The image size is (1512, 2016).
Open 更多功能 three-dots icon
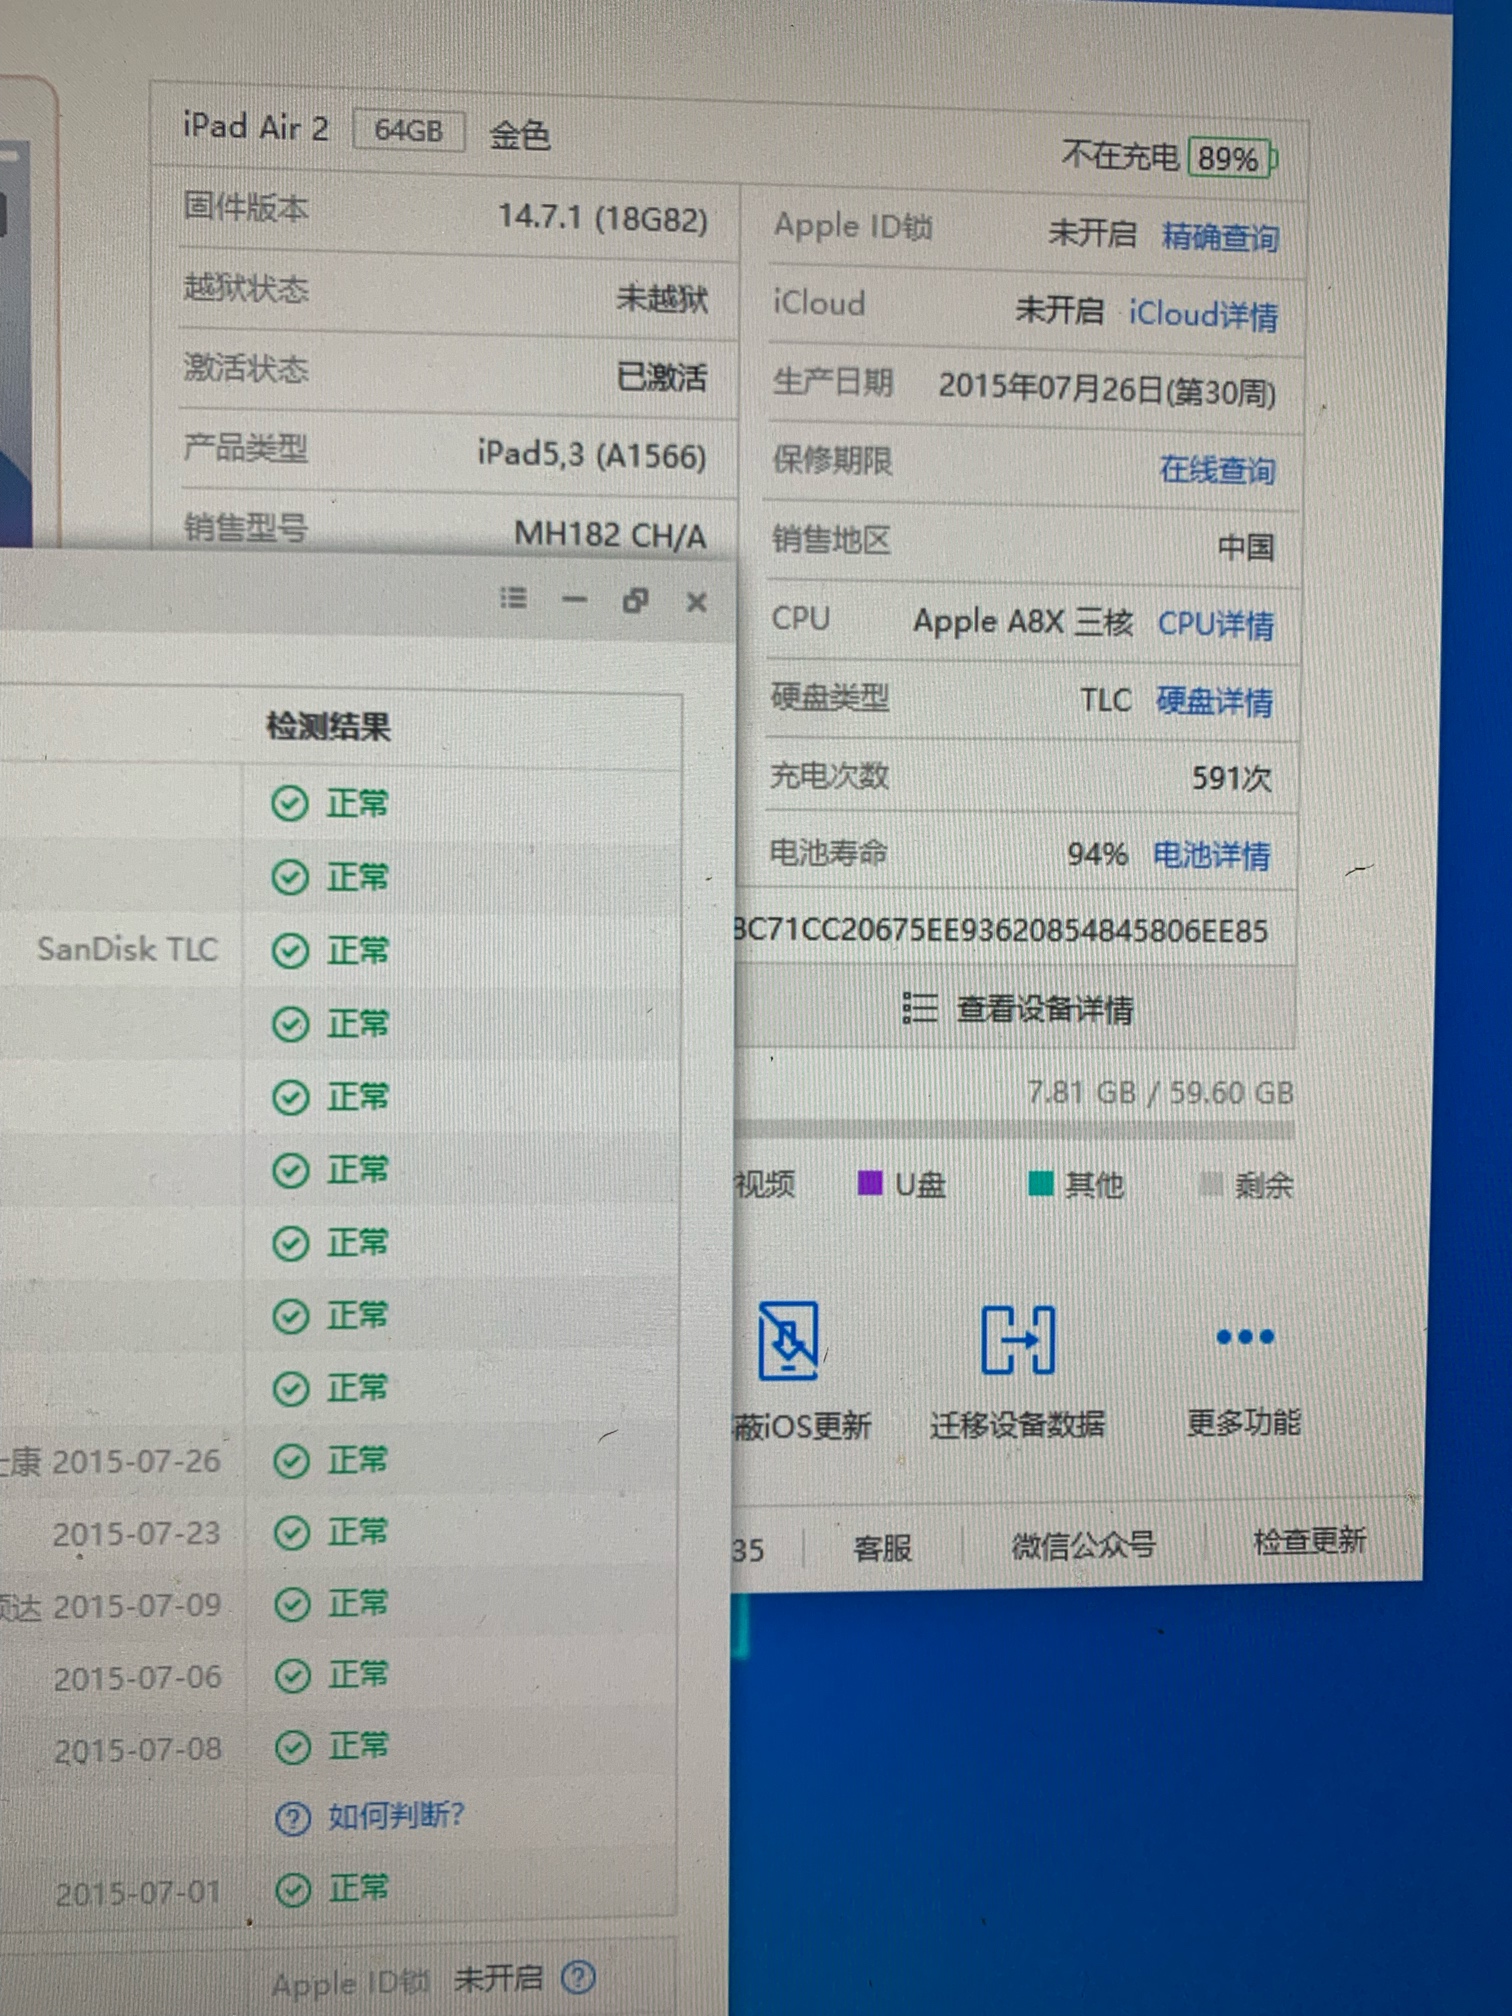tap(1244, 1337)
